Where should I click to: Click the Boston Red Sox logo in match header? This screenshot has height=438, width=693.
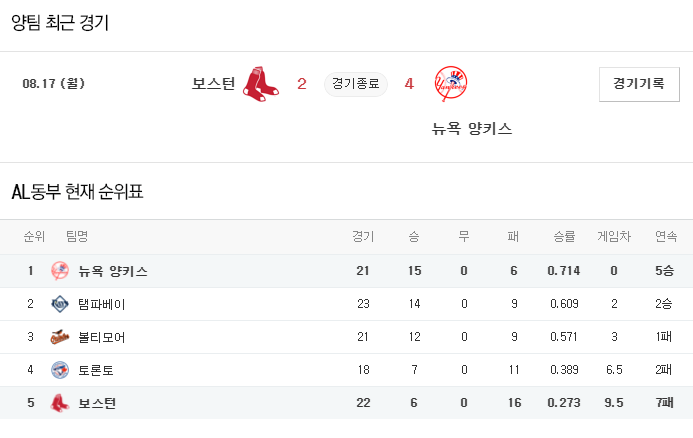point(261,84)
